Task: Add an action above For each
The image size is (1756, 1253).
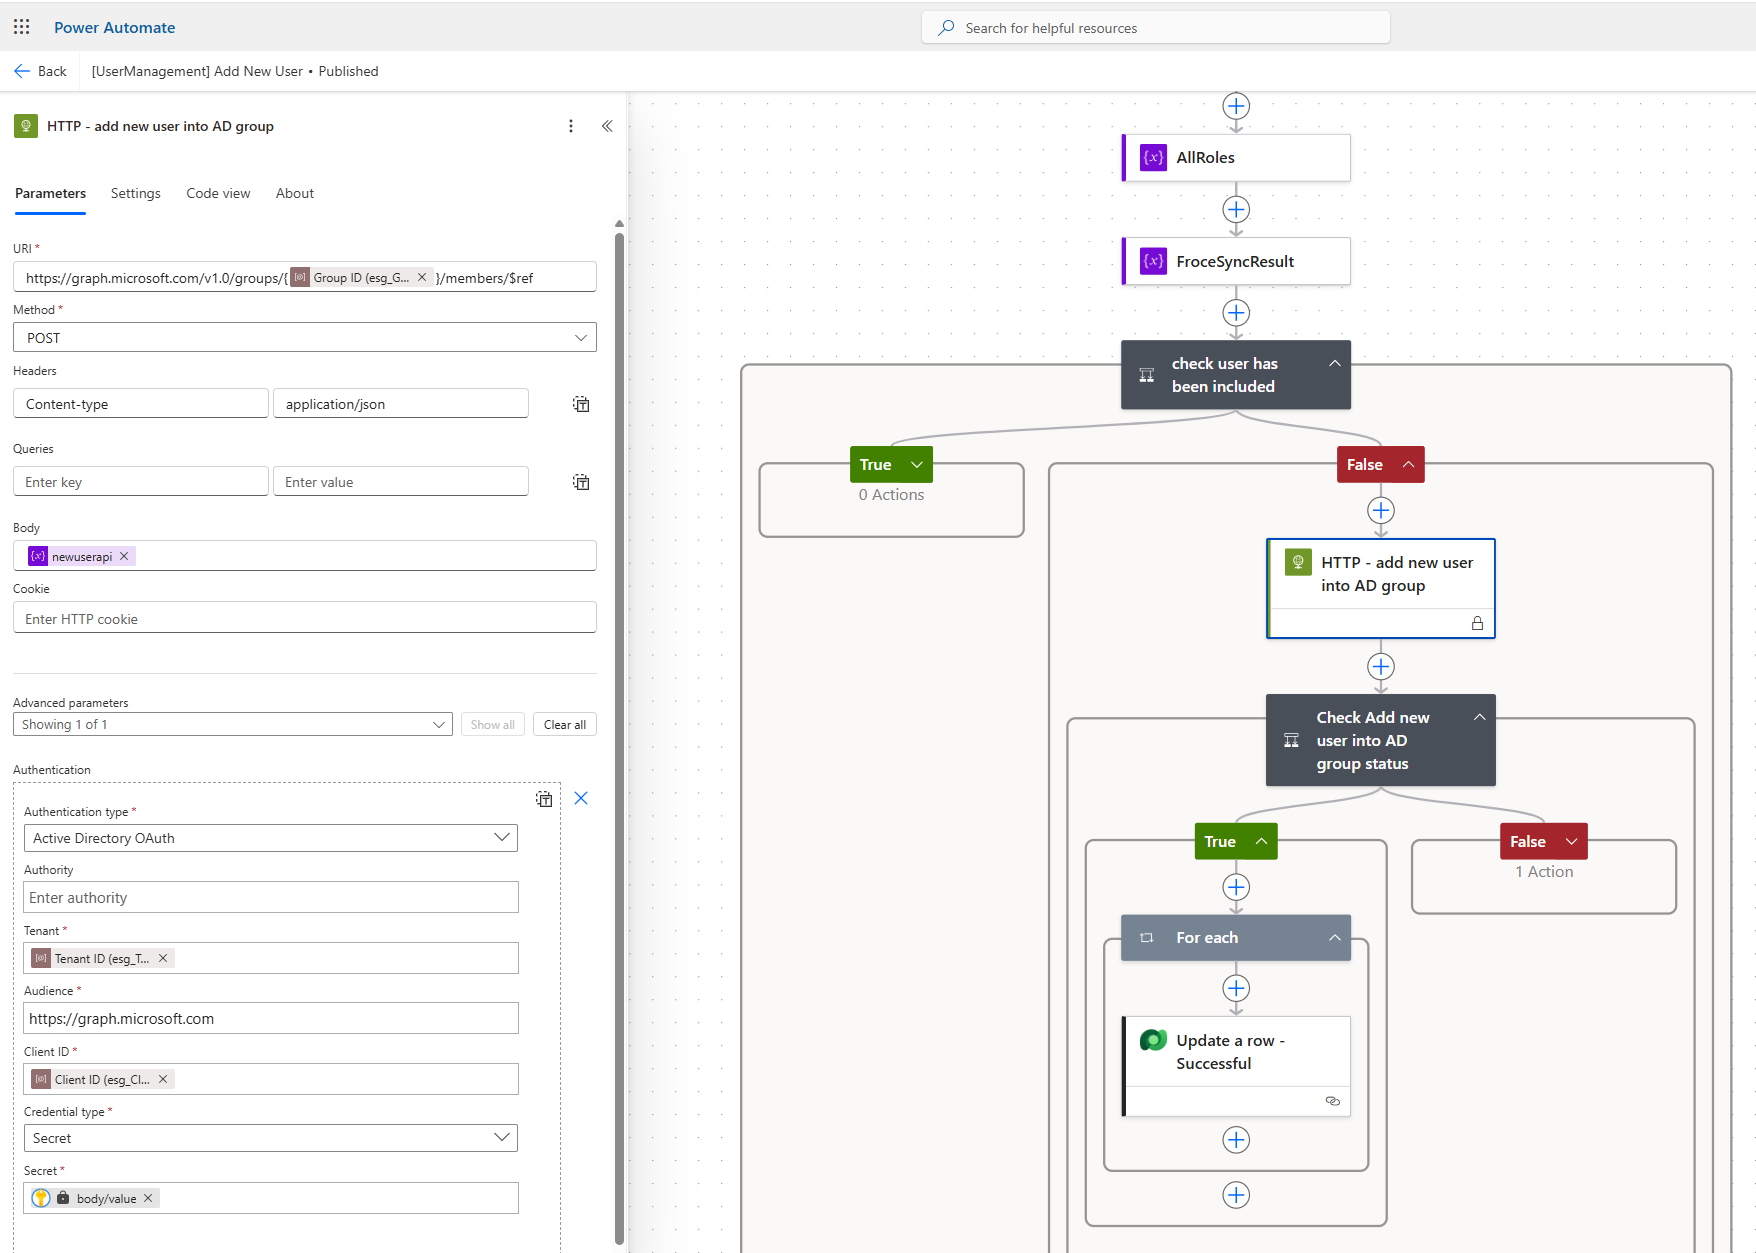Action: click(x=1236, y=887)
